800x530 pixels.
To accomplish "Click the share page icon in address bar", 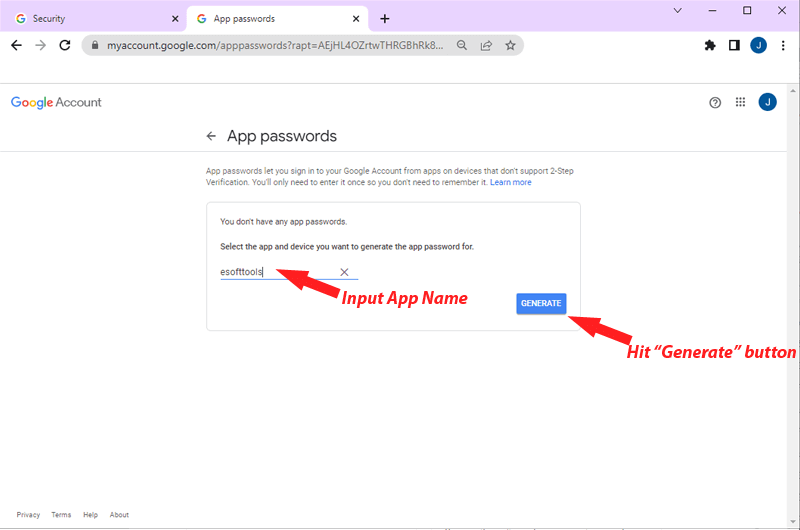I will coord(486,45).
